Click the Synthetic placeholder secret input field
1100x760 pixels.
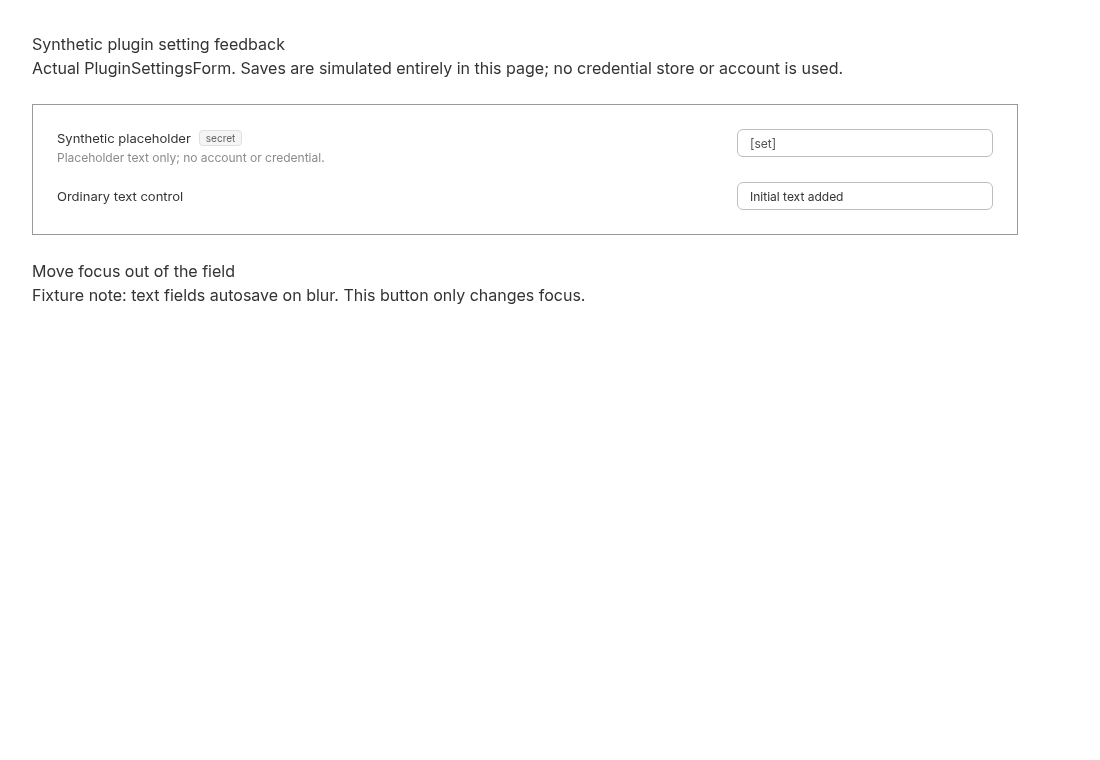[x=864, y=143]
